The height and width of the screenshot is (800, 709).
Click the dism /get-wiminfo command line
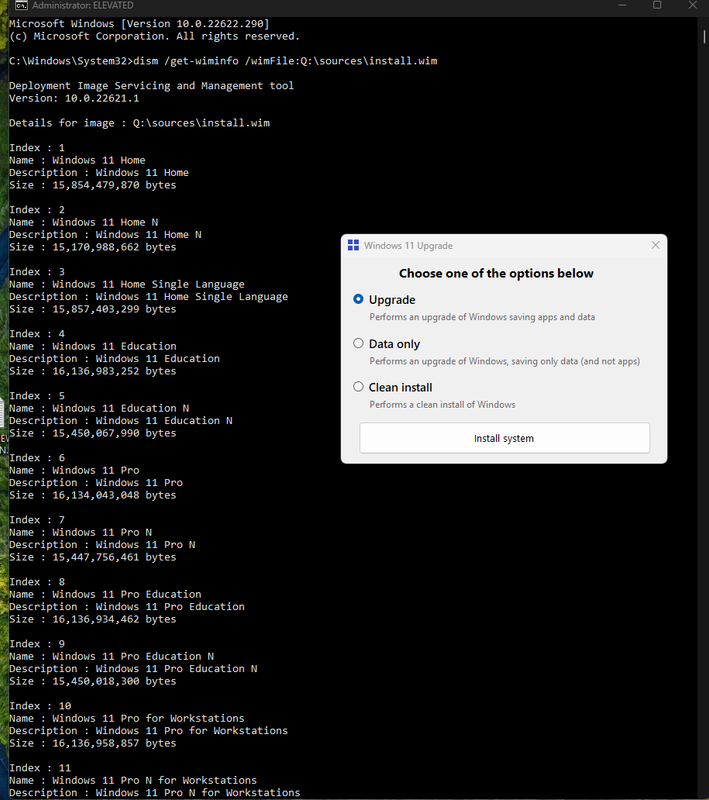pos(223,61)
